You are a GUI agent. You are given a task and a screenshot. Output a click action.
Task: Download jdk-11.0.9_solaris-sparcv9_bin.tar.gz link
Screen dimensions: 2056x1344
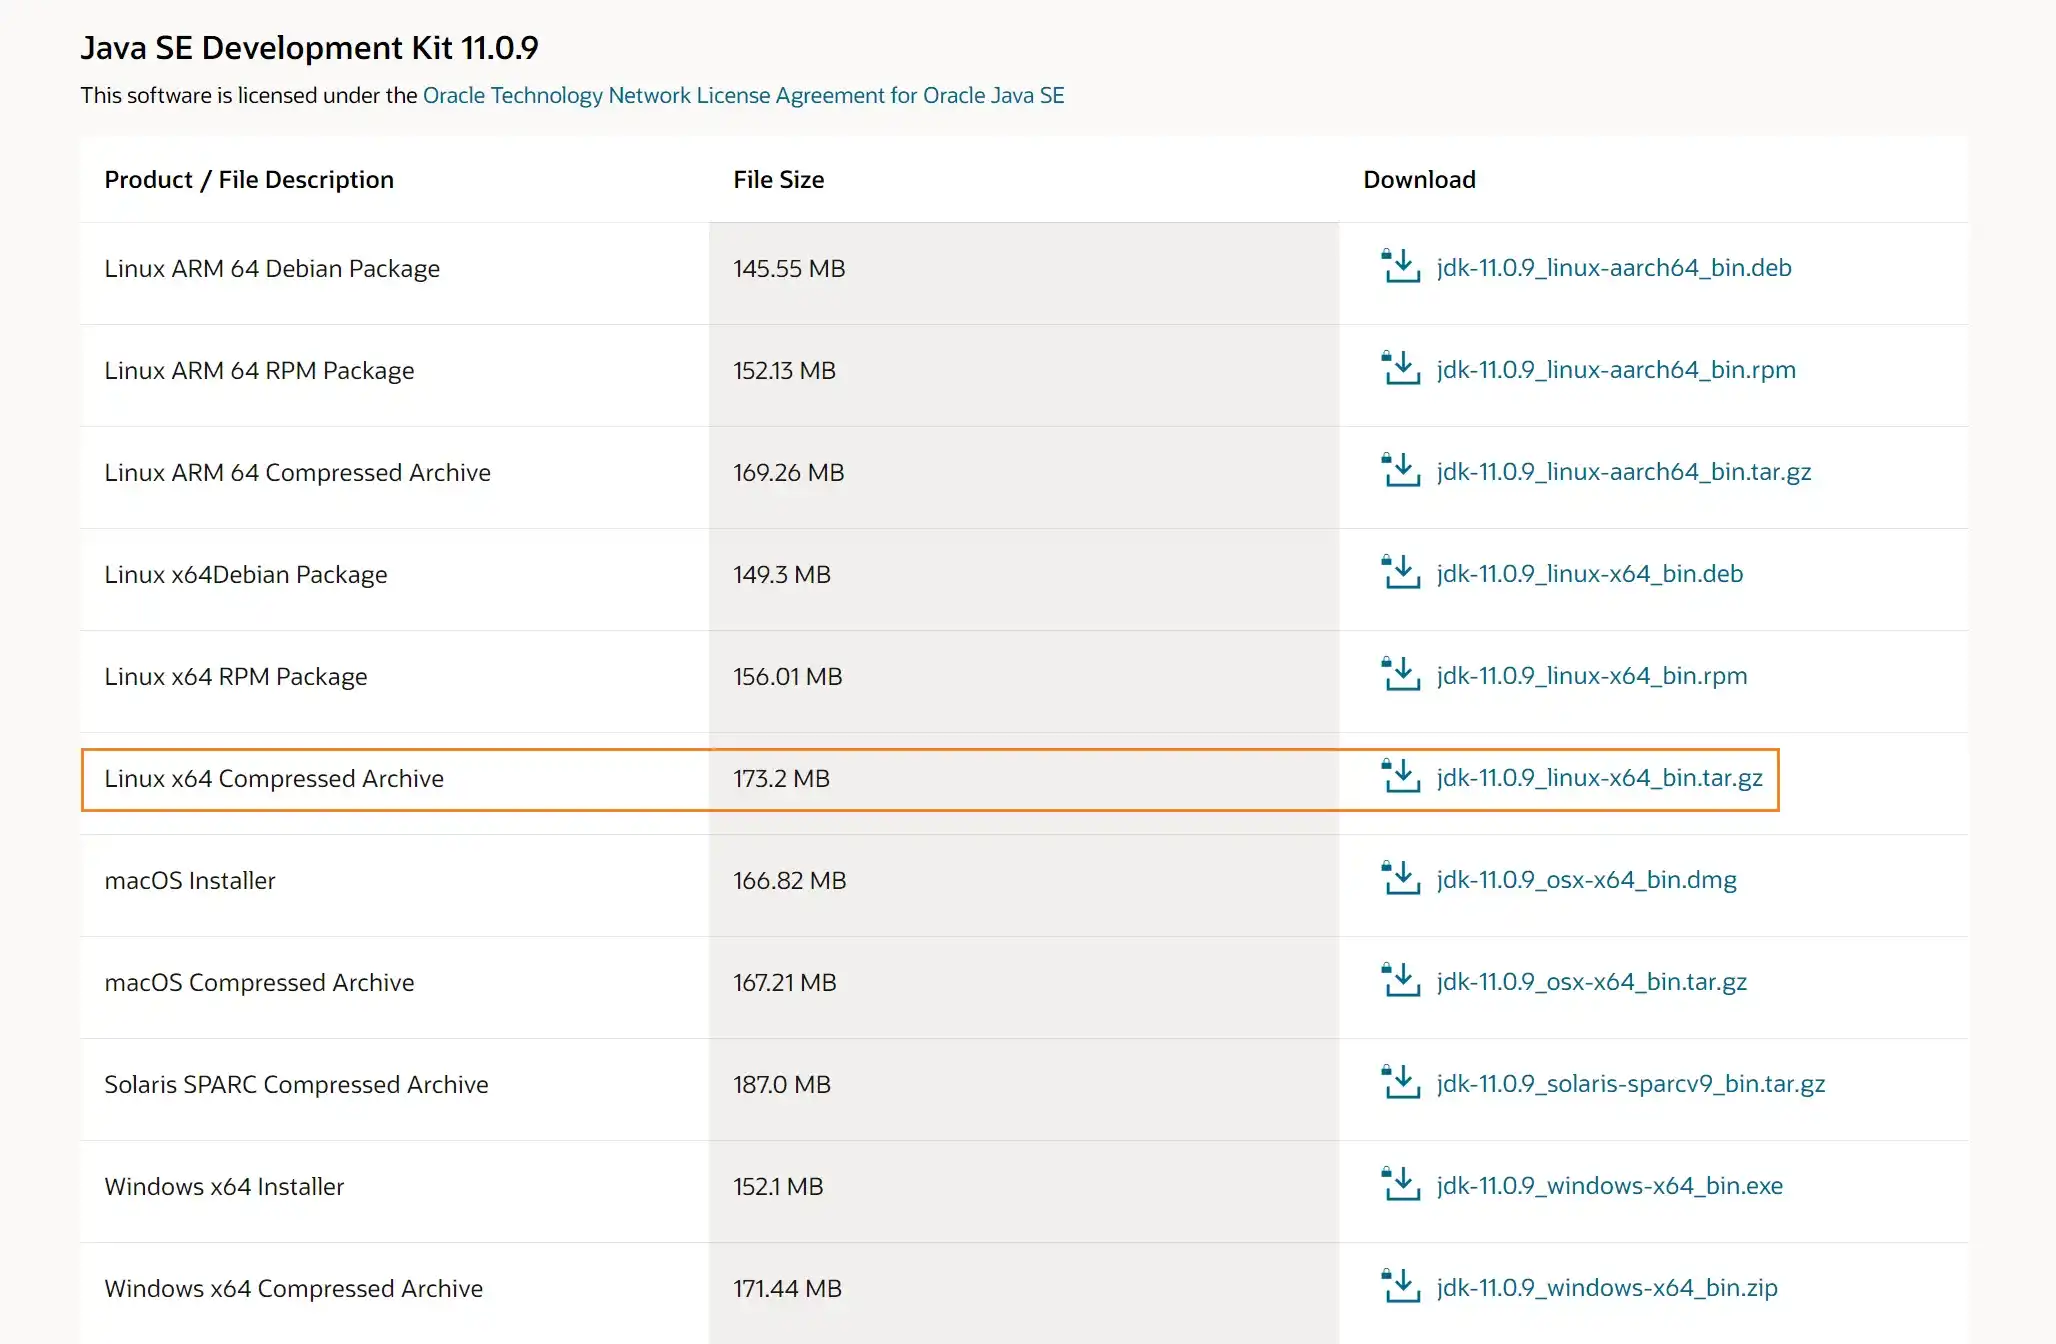(1630, 1084)
